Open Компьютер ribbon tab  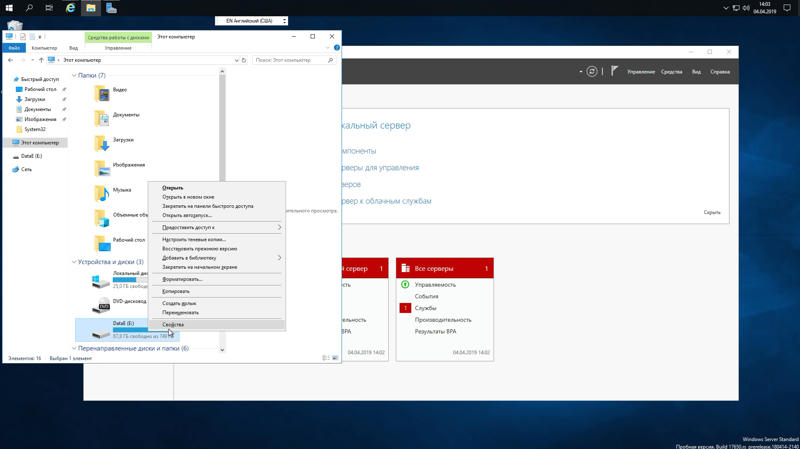click(x=44, y=48)
